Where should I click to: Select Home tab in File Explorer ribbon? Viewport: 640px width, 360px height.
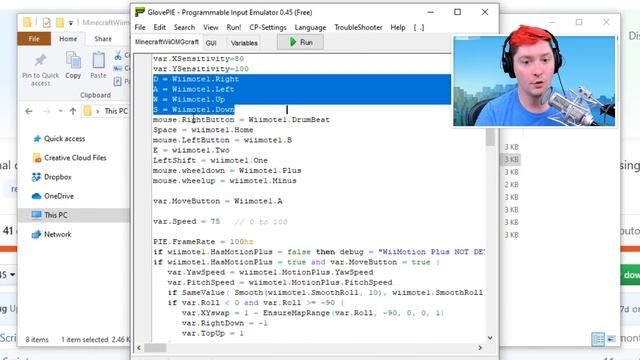tap(68, 39)
